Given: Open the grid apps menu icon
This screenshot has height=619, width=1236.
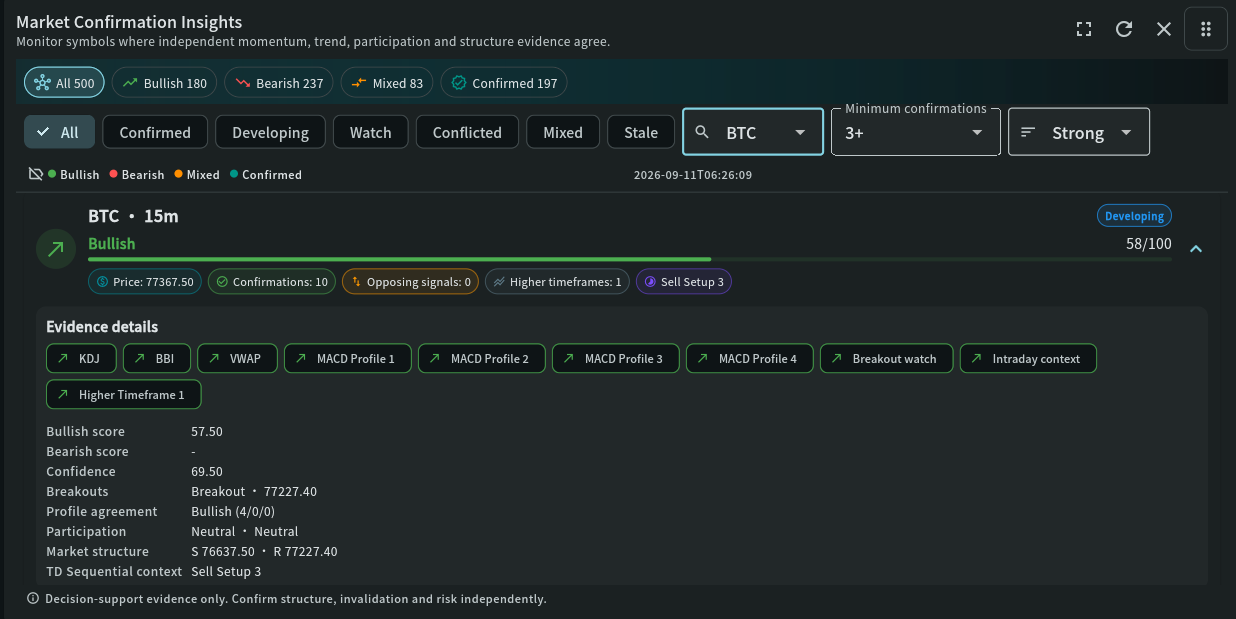Looking at the screenshot, I should [x=1206, y=29].
